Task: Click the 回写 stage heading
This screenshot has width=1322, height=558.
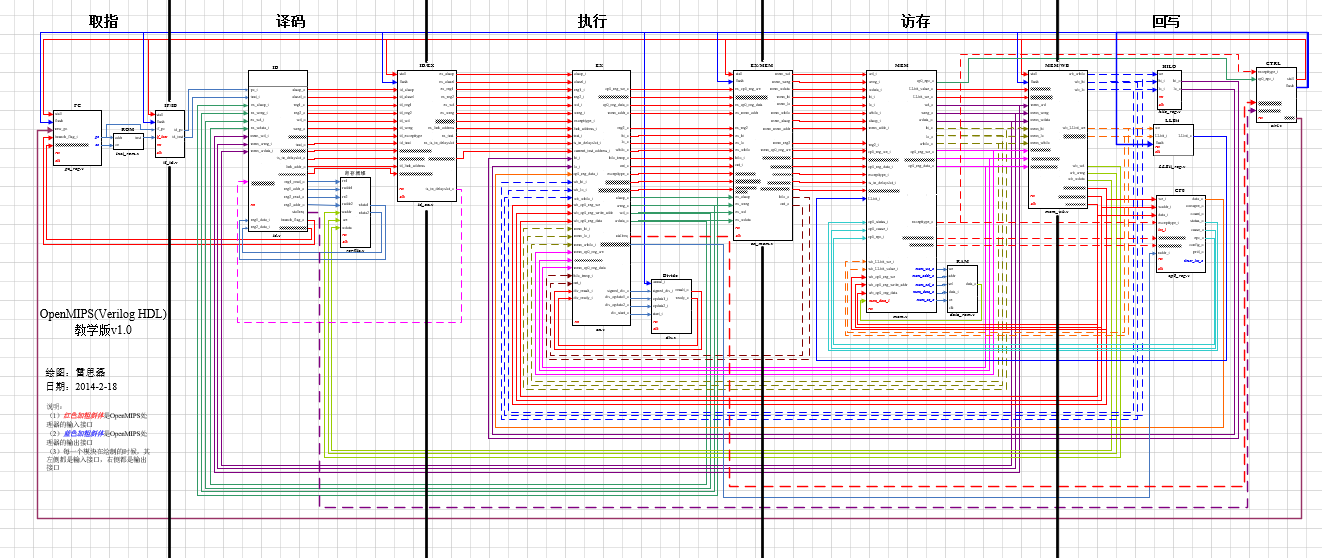Action: (1167, 19)
